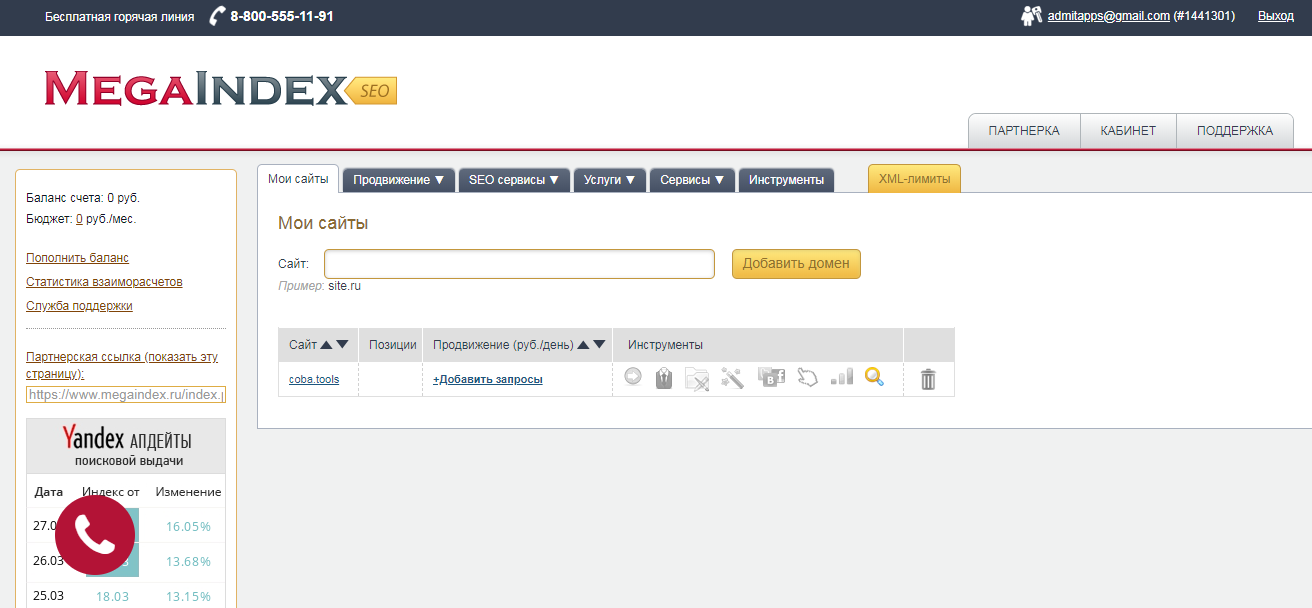The height and width of the screenshot is (608, 1312).
Task: Select the folder-with-pencil editing tool icon
Action: (697, 379)
